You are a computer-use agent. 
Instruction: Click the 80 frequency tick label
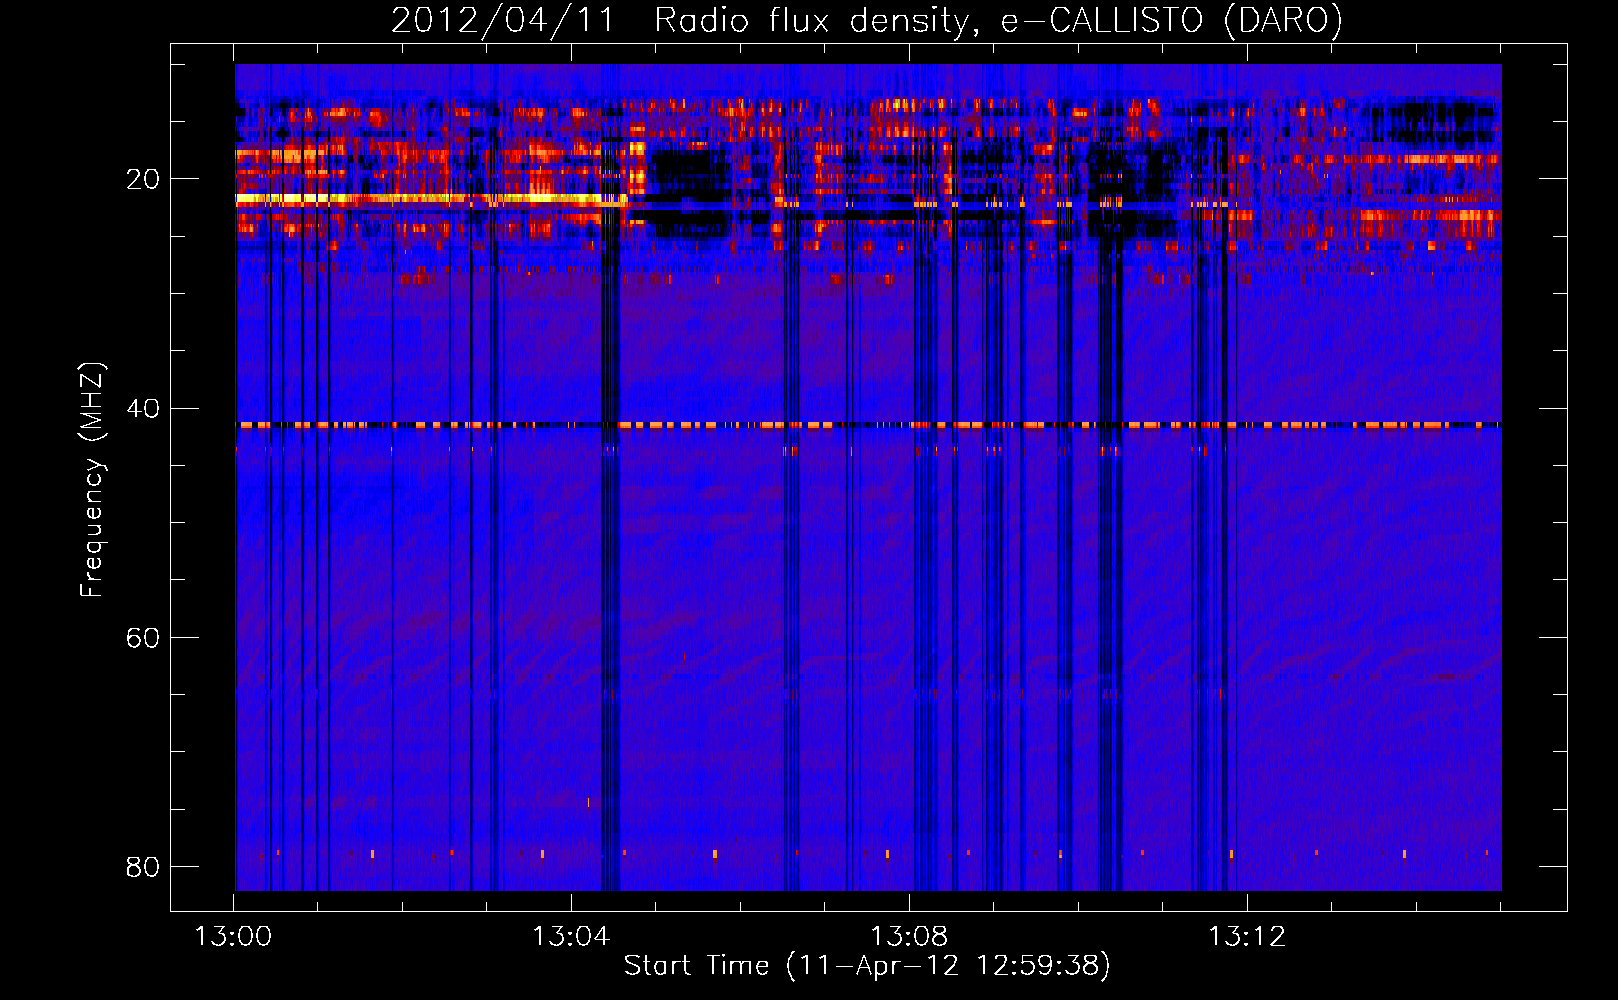click(x=143, y=866)
